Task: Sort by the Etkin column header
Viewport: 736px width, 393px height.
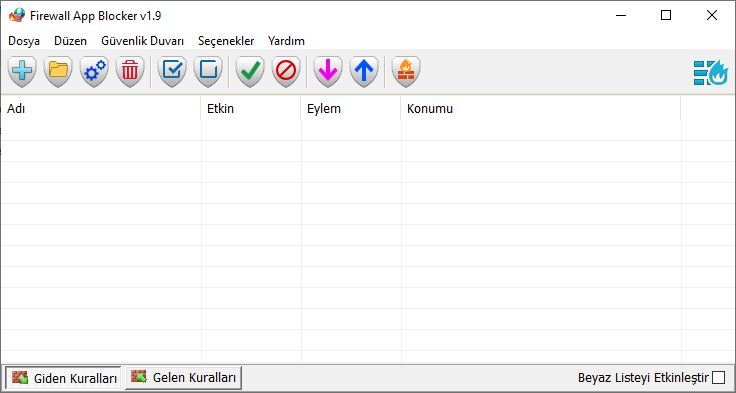Action: [251, 109]
